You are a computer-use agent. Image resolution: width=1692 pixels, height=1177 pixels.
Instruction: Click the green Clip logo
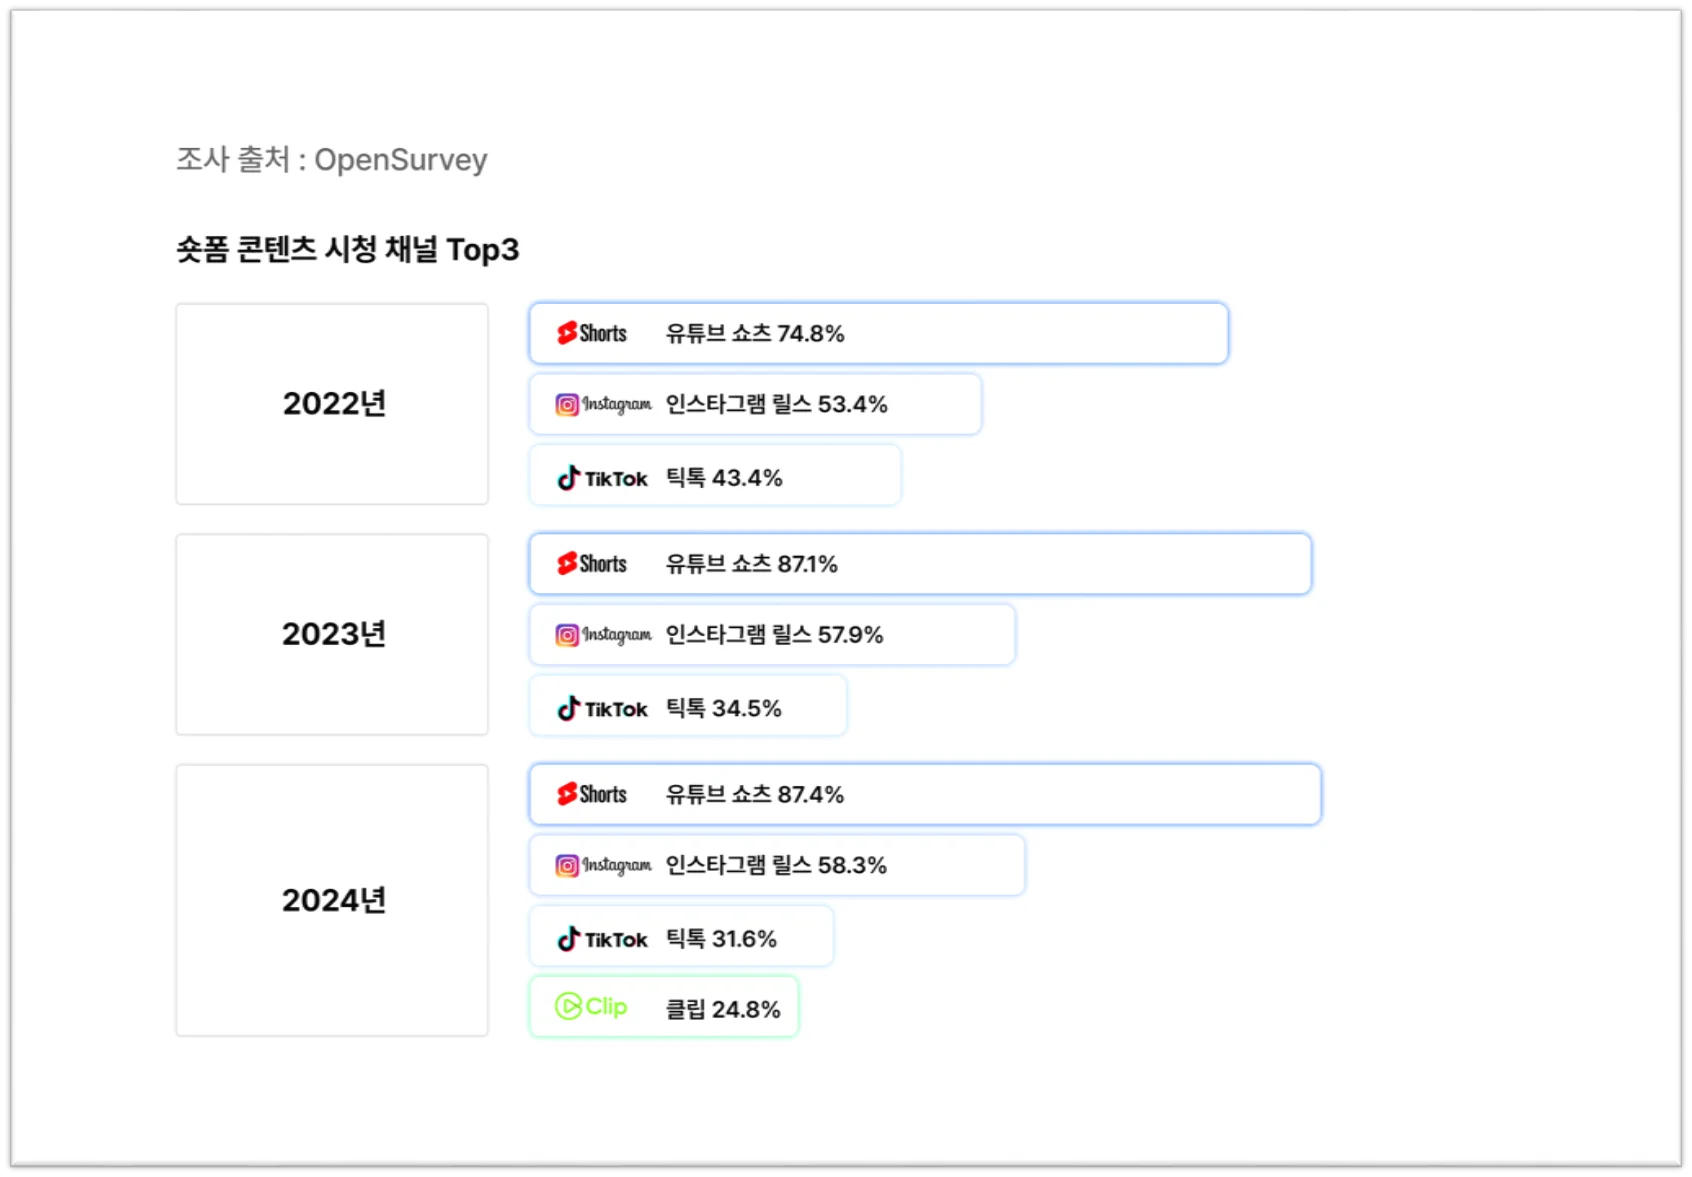click(591, 1006)
